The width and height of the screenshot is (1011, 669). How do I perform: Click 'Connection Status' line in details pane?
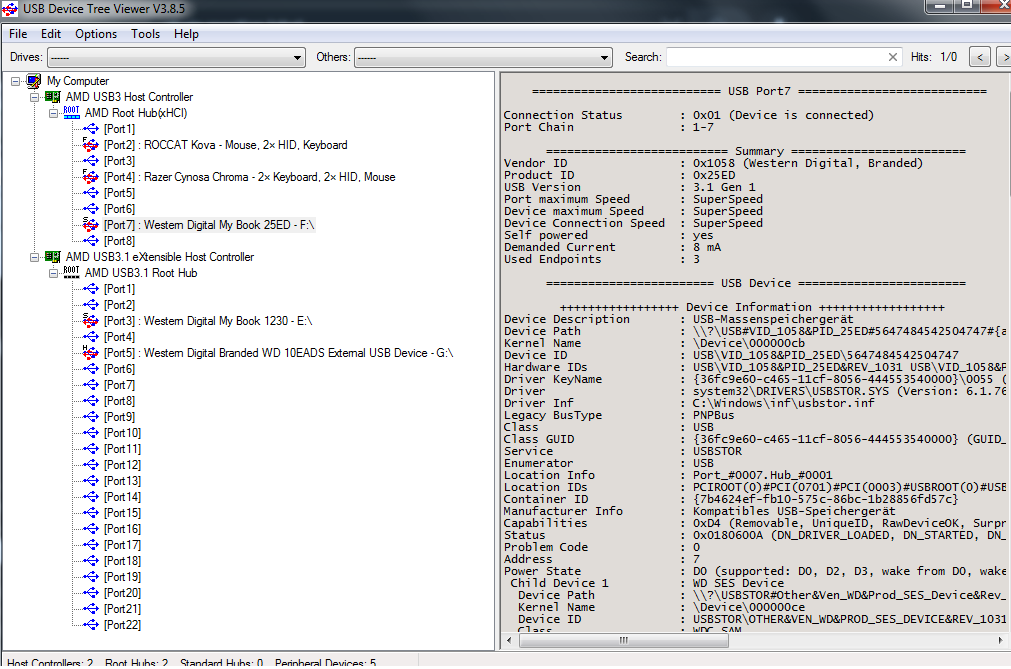coord(689,115)
